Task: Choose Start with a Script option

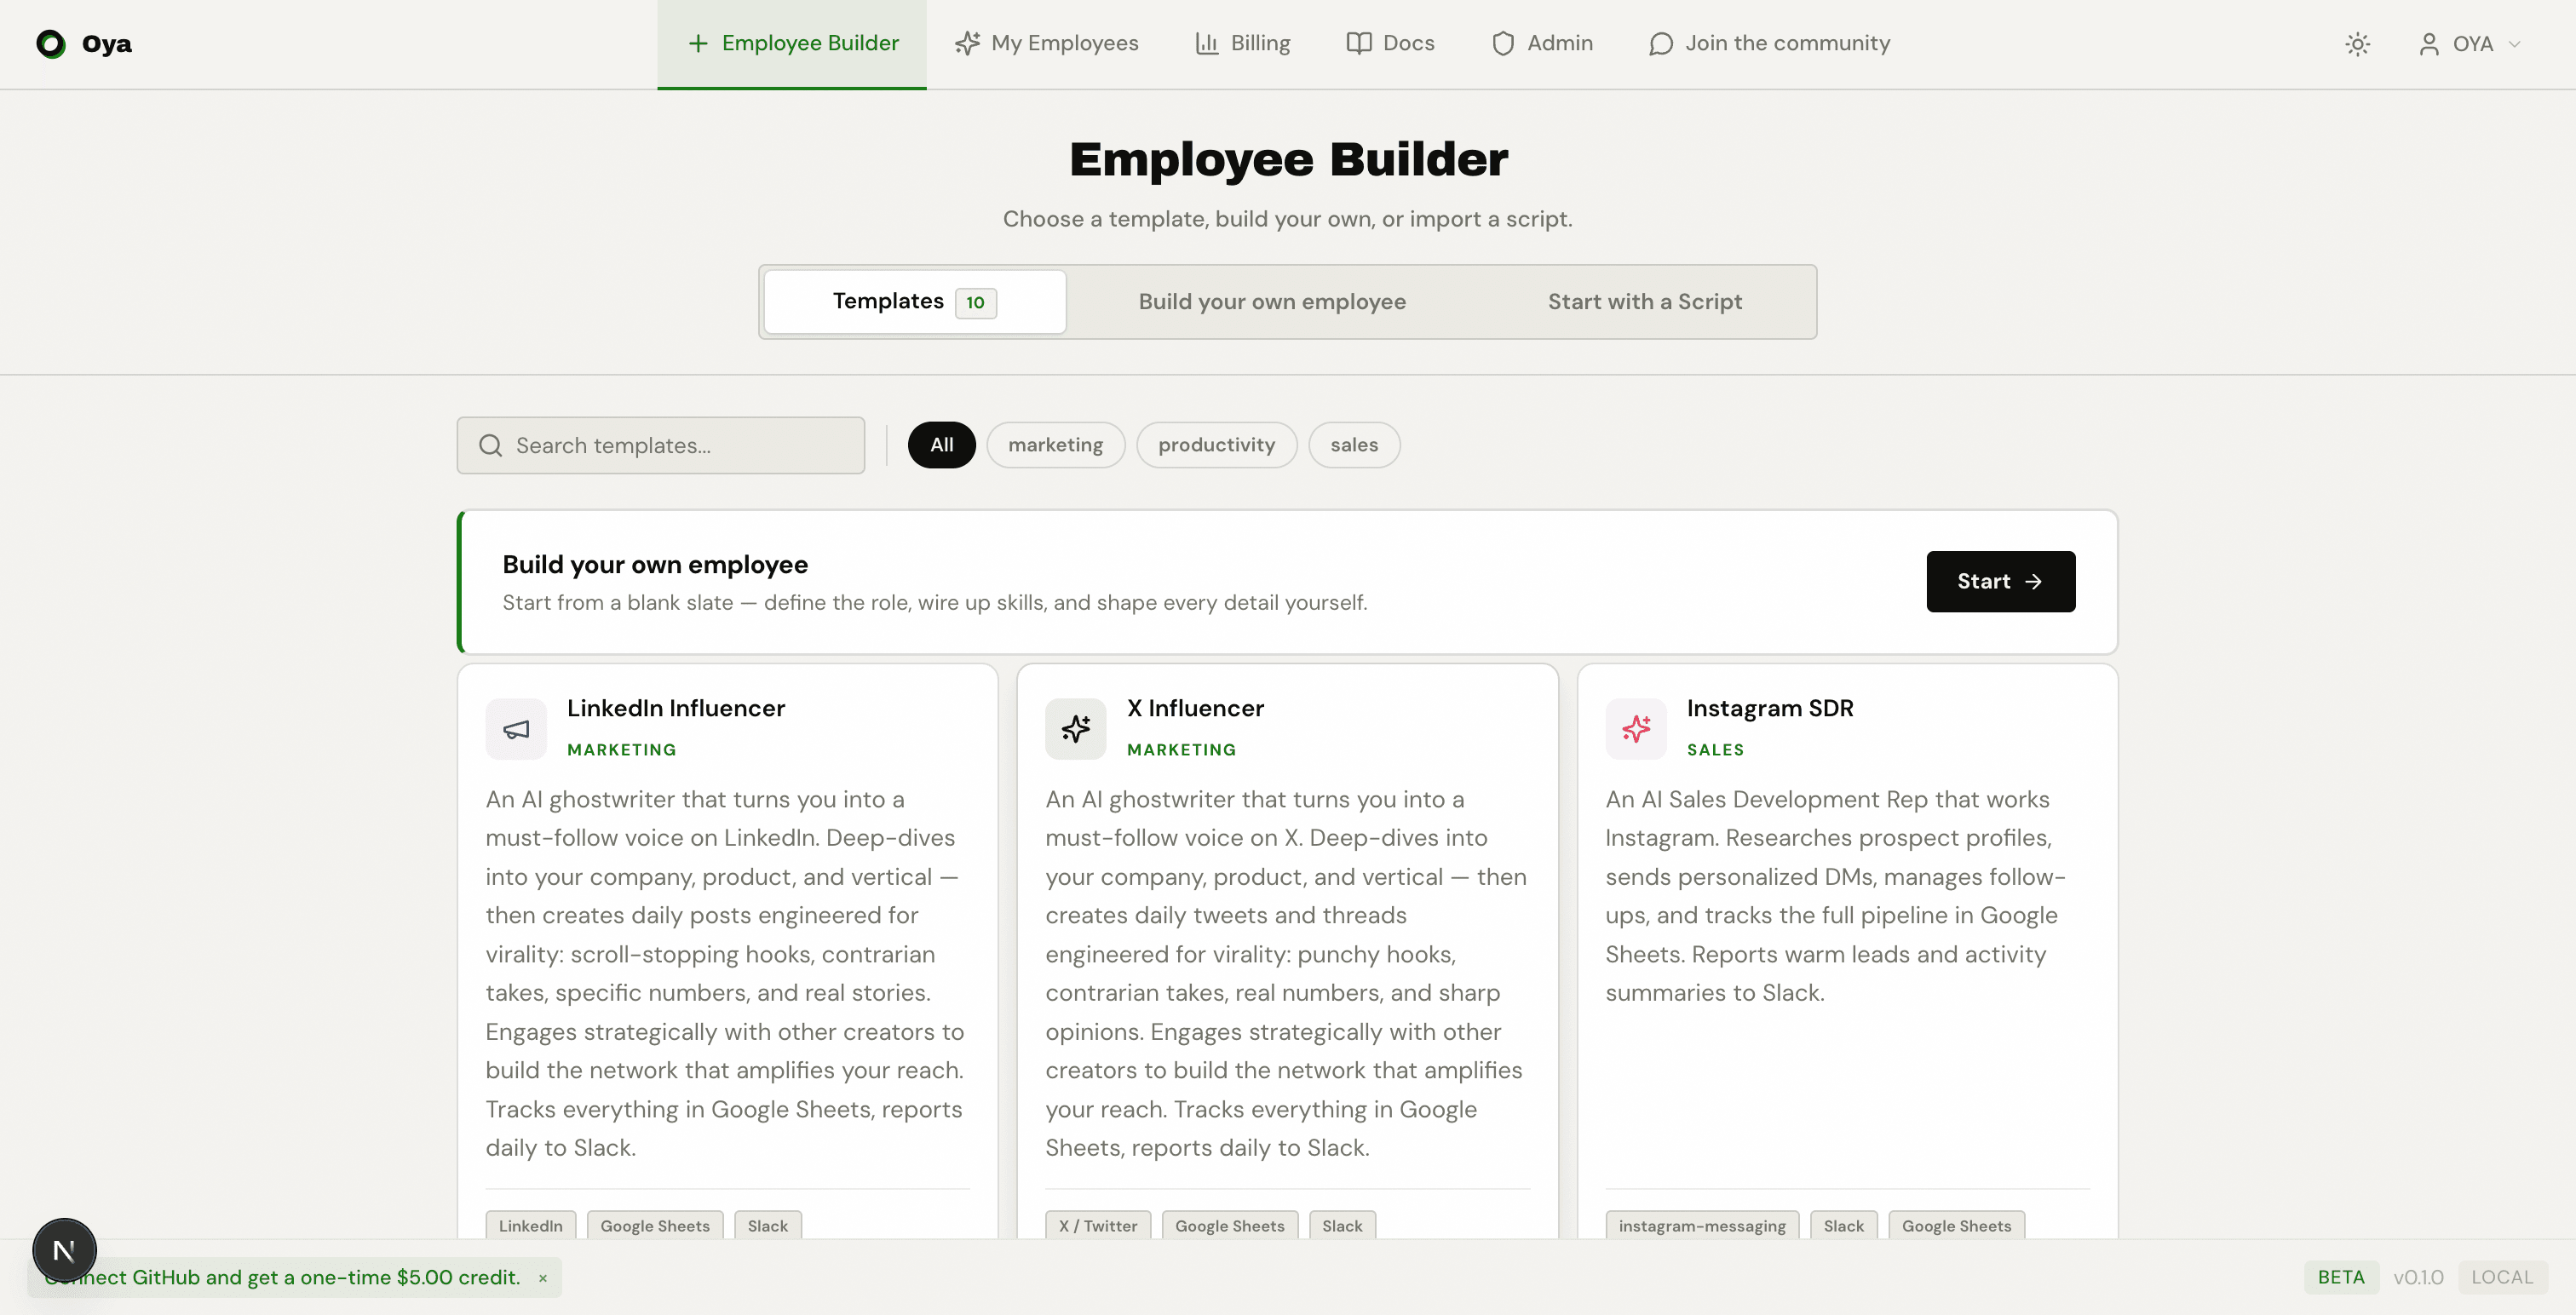Action: point(1644,301)
